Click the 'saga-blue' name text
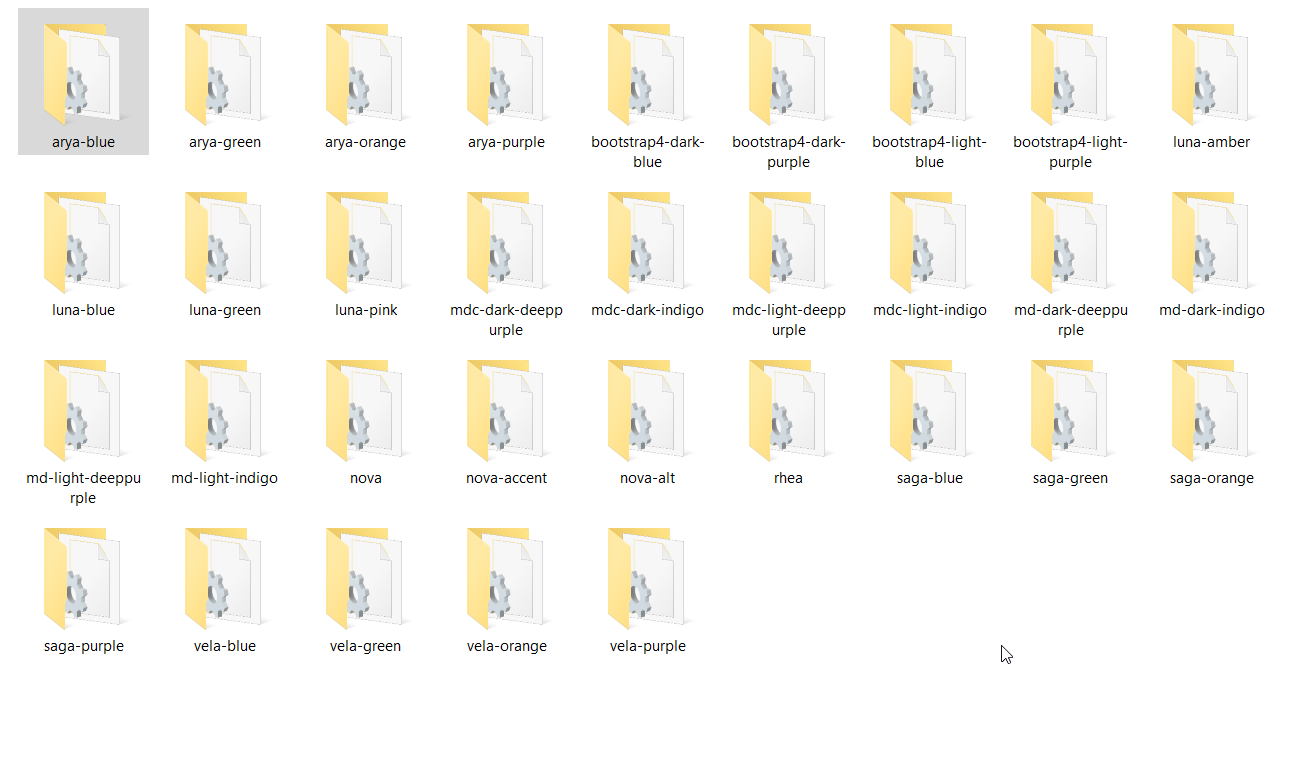This screenshot has height=779, width=1291. pyautogui.click(x=929, y=478)
